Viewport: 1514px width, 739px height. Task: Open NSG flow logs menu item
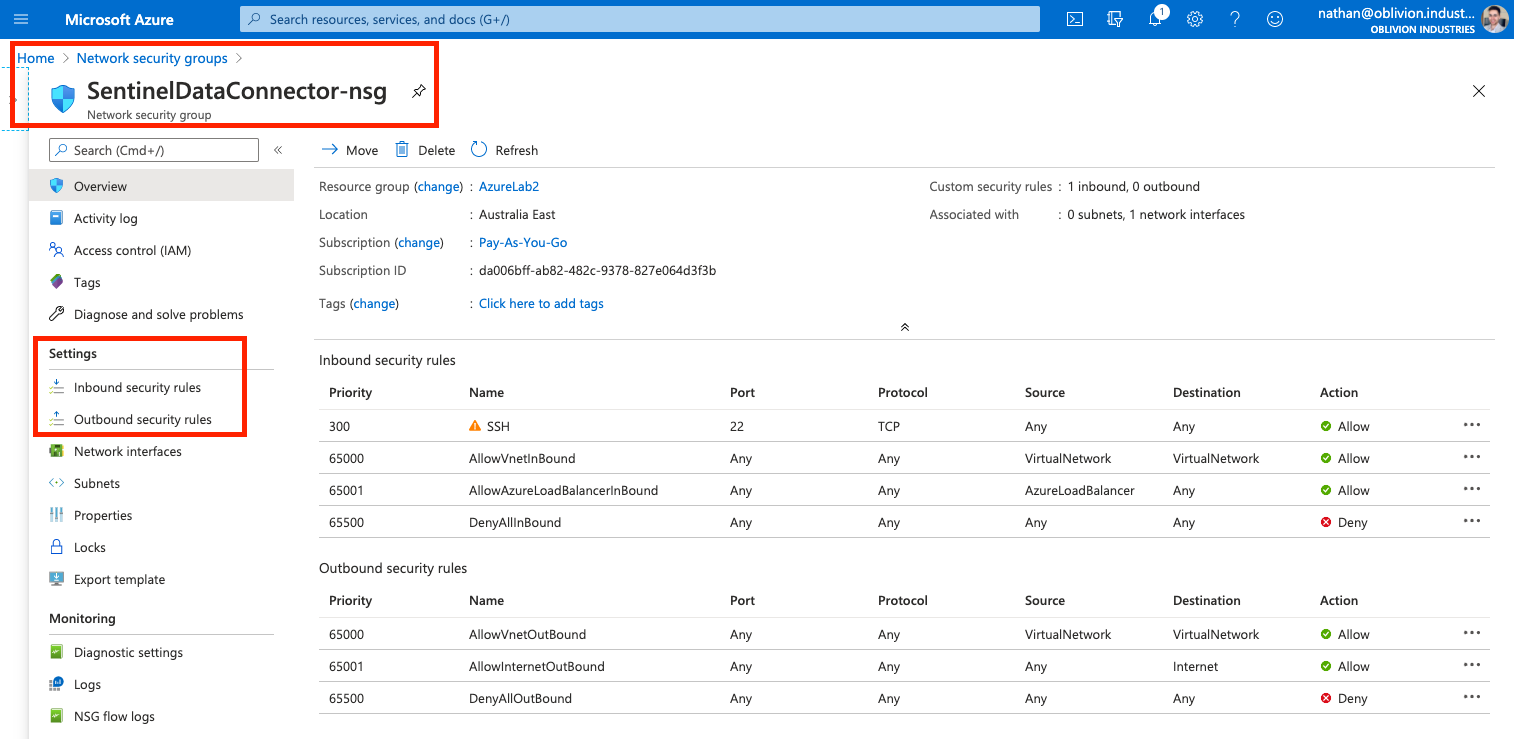pos(114,716)
